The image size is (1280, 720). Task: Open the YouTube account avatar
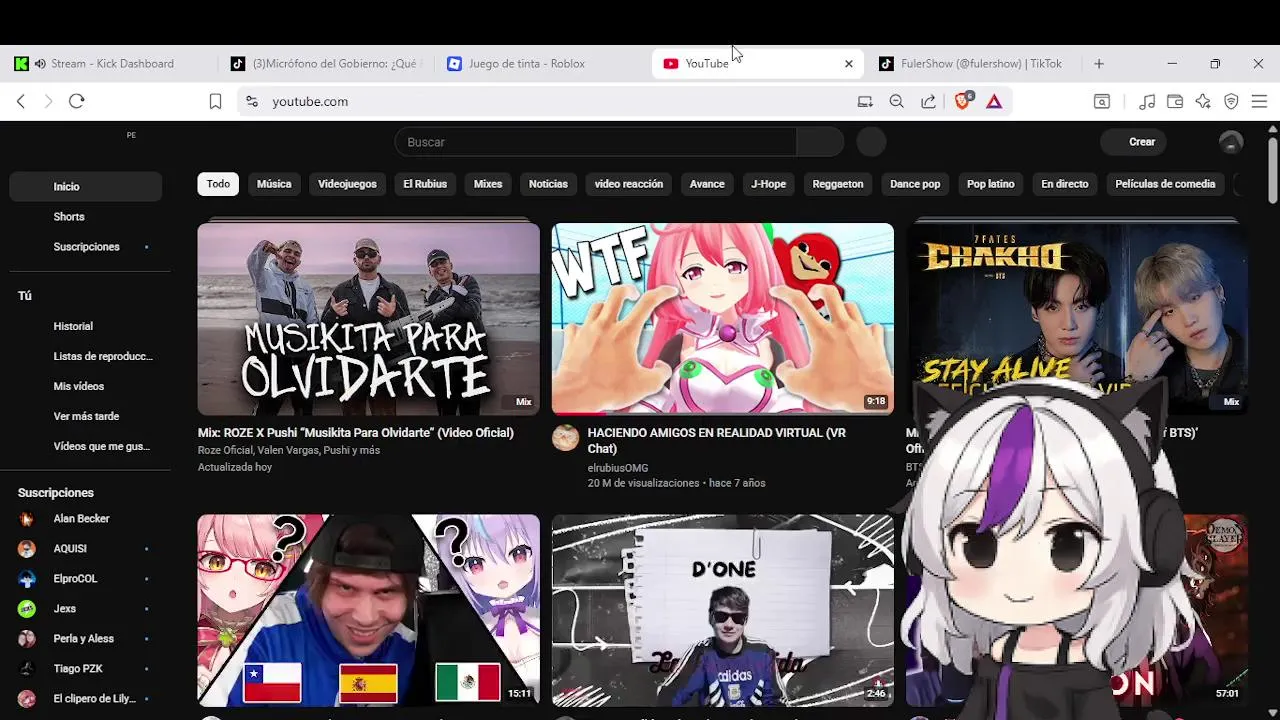click(x=1231, y=142)
